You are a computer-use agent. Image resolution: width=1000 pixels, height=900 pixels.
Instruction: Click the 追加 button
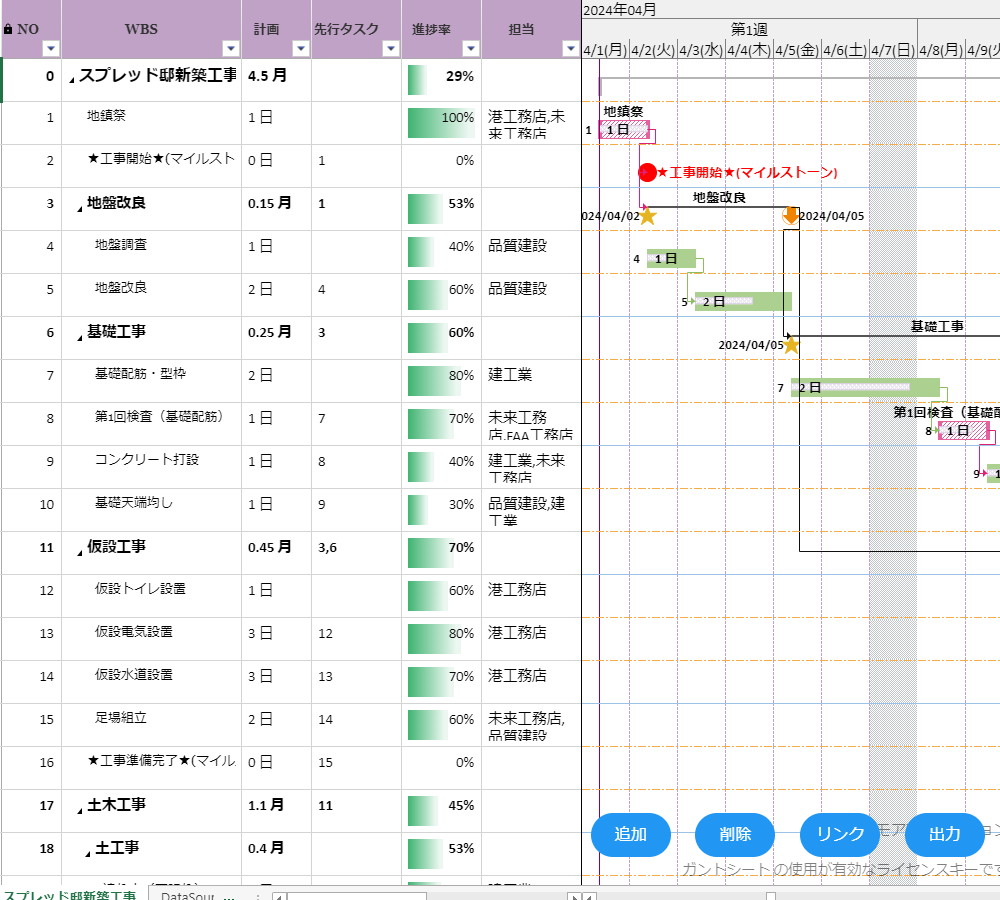[631, 834]
